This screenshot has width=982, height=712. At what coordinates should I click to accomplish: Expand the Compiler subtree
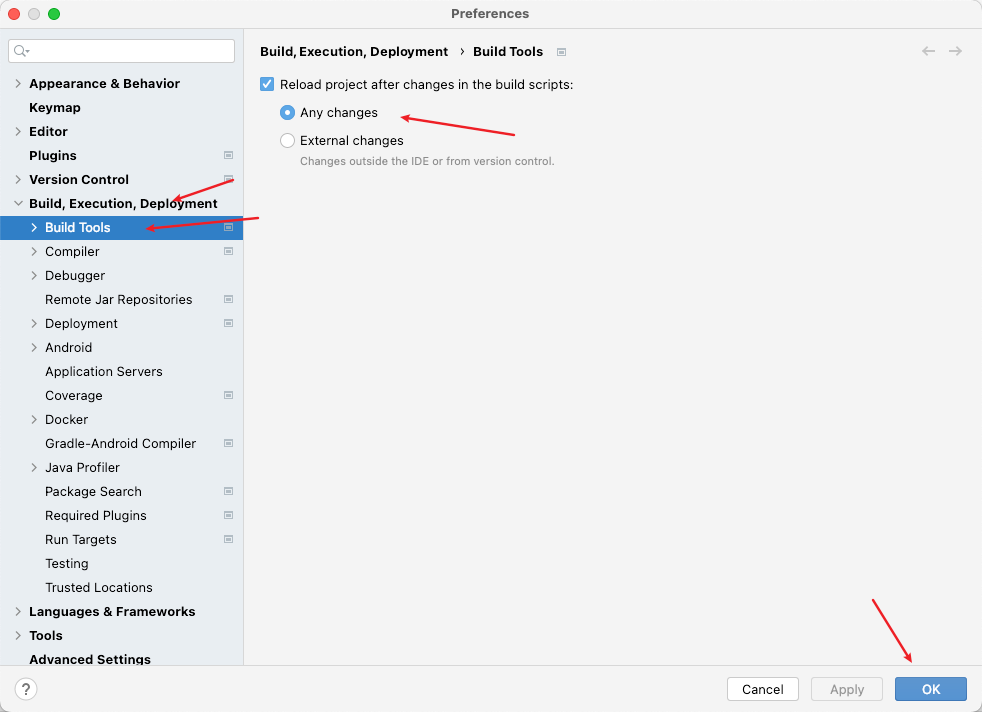[x=34, y=251]
